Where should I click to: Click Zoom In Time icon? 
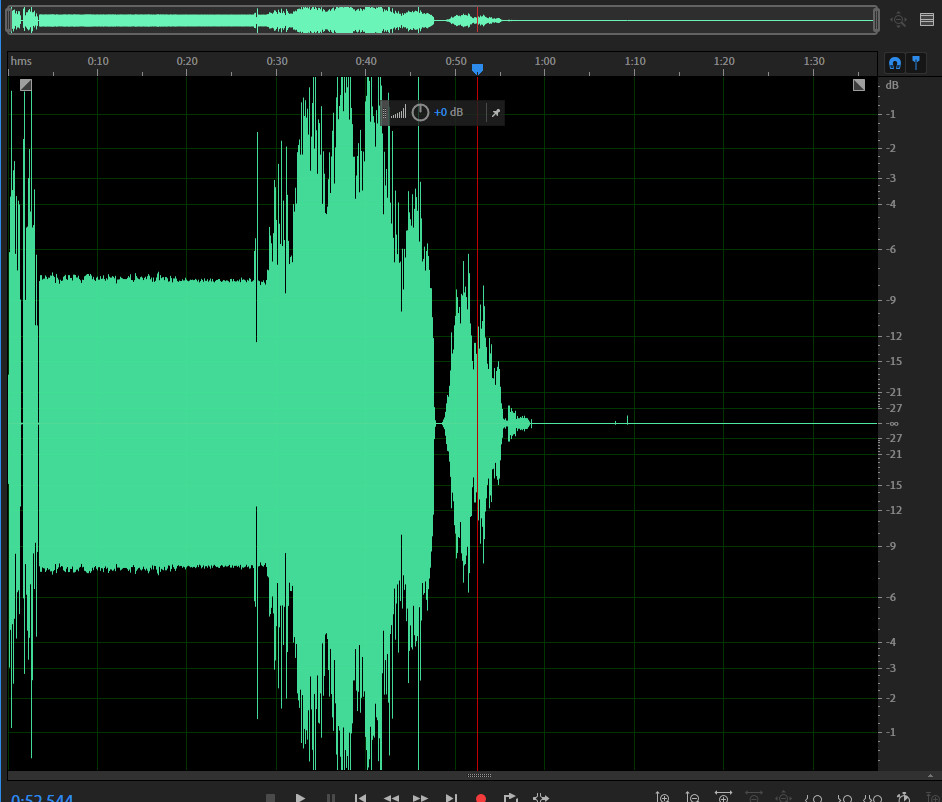[x=723, y=797]
